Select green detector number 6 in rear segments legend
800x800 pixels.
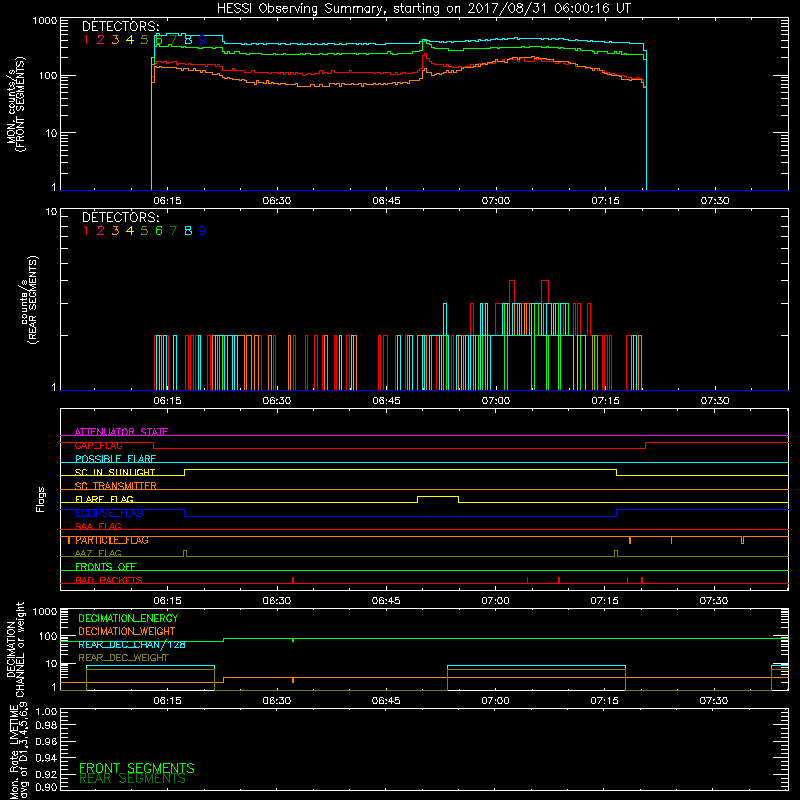tap(159, 231)
